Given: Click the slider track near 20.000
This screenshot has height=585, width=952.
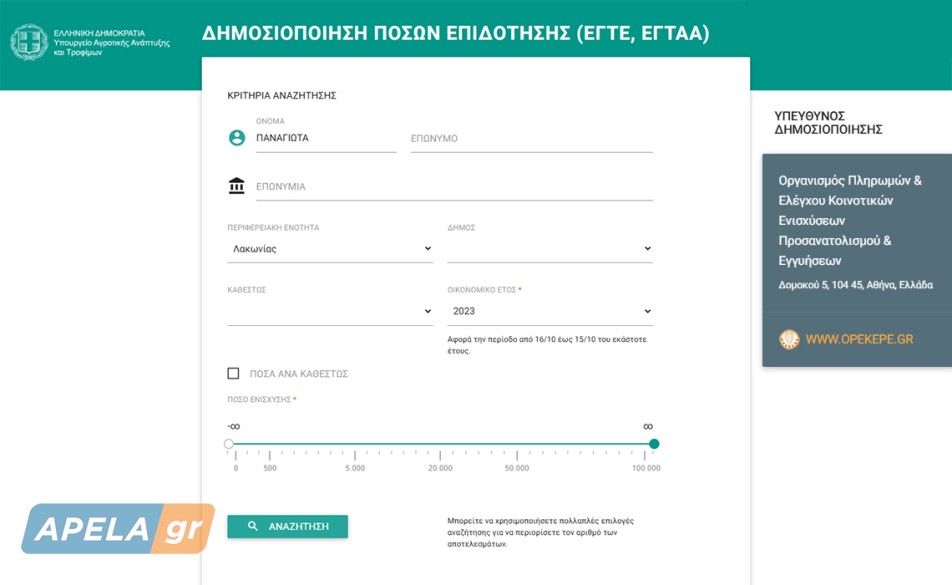Looking at the screenshot, I should click(x=440, y=444).
